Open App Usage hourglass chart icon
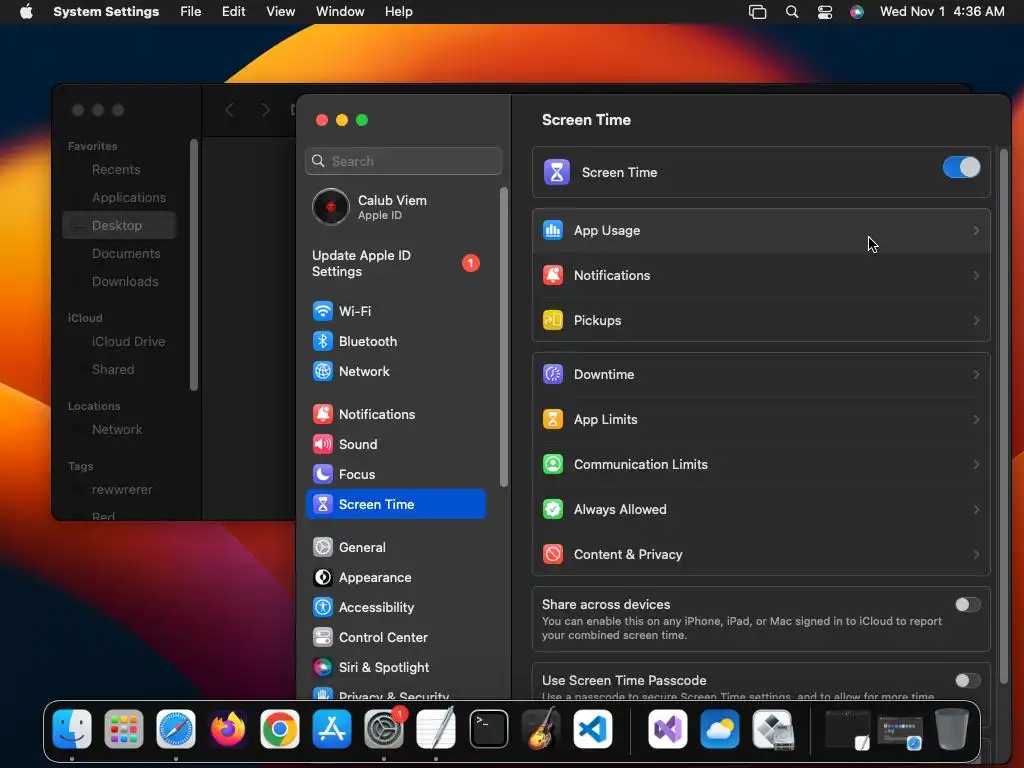 (x=553, y=231)
